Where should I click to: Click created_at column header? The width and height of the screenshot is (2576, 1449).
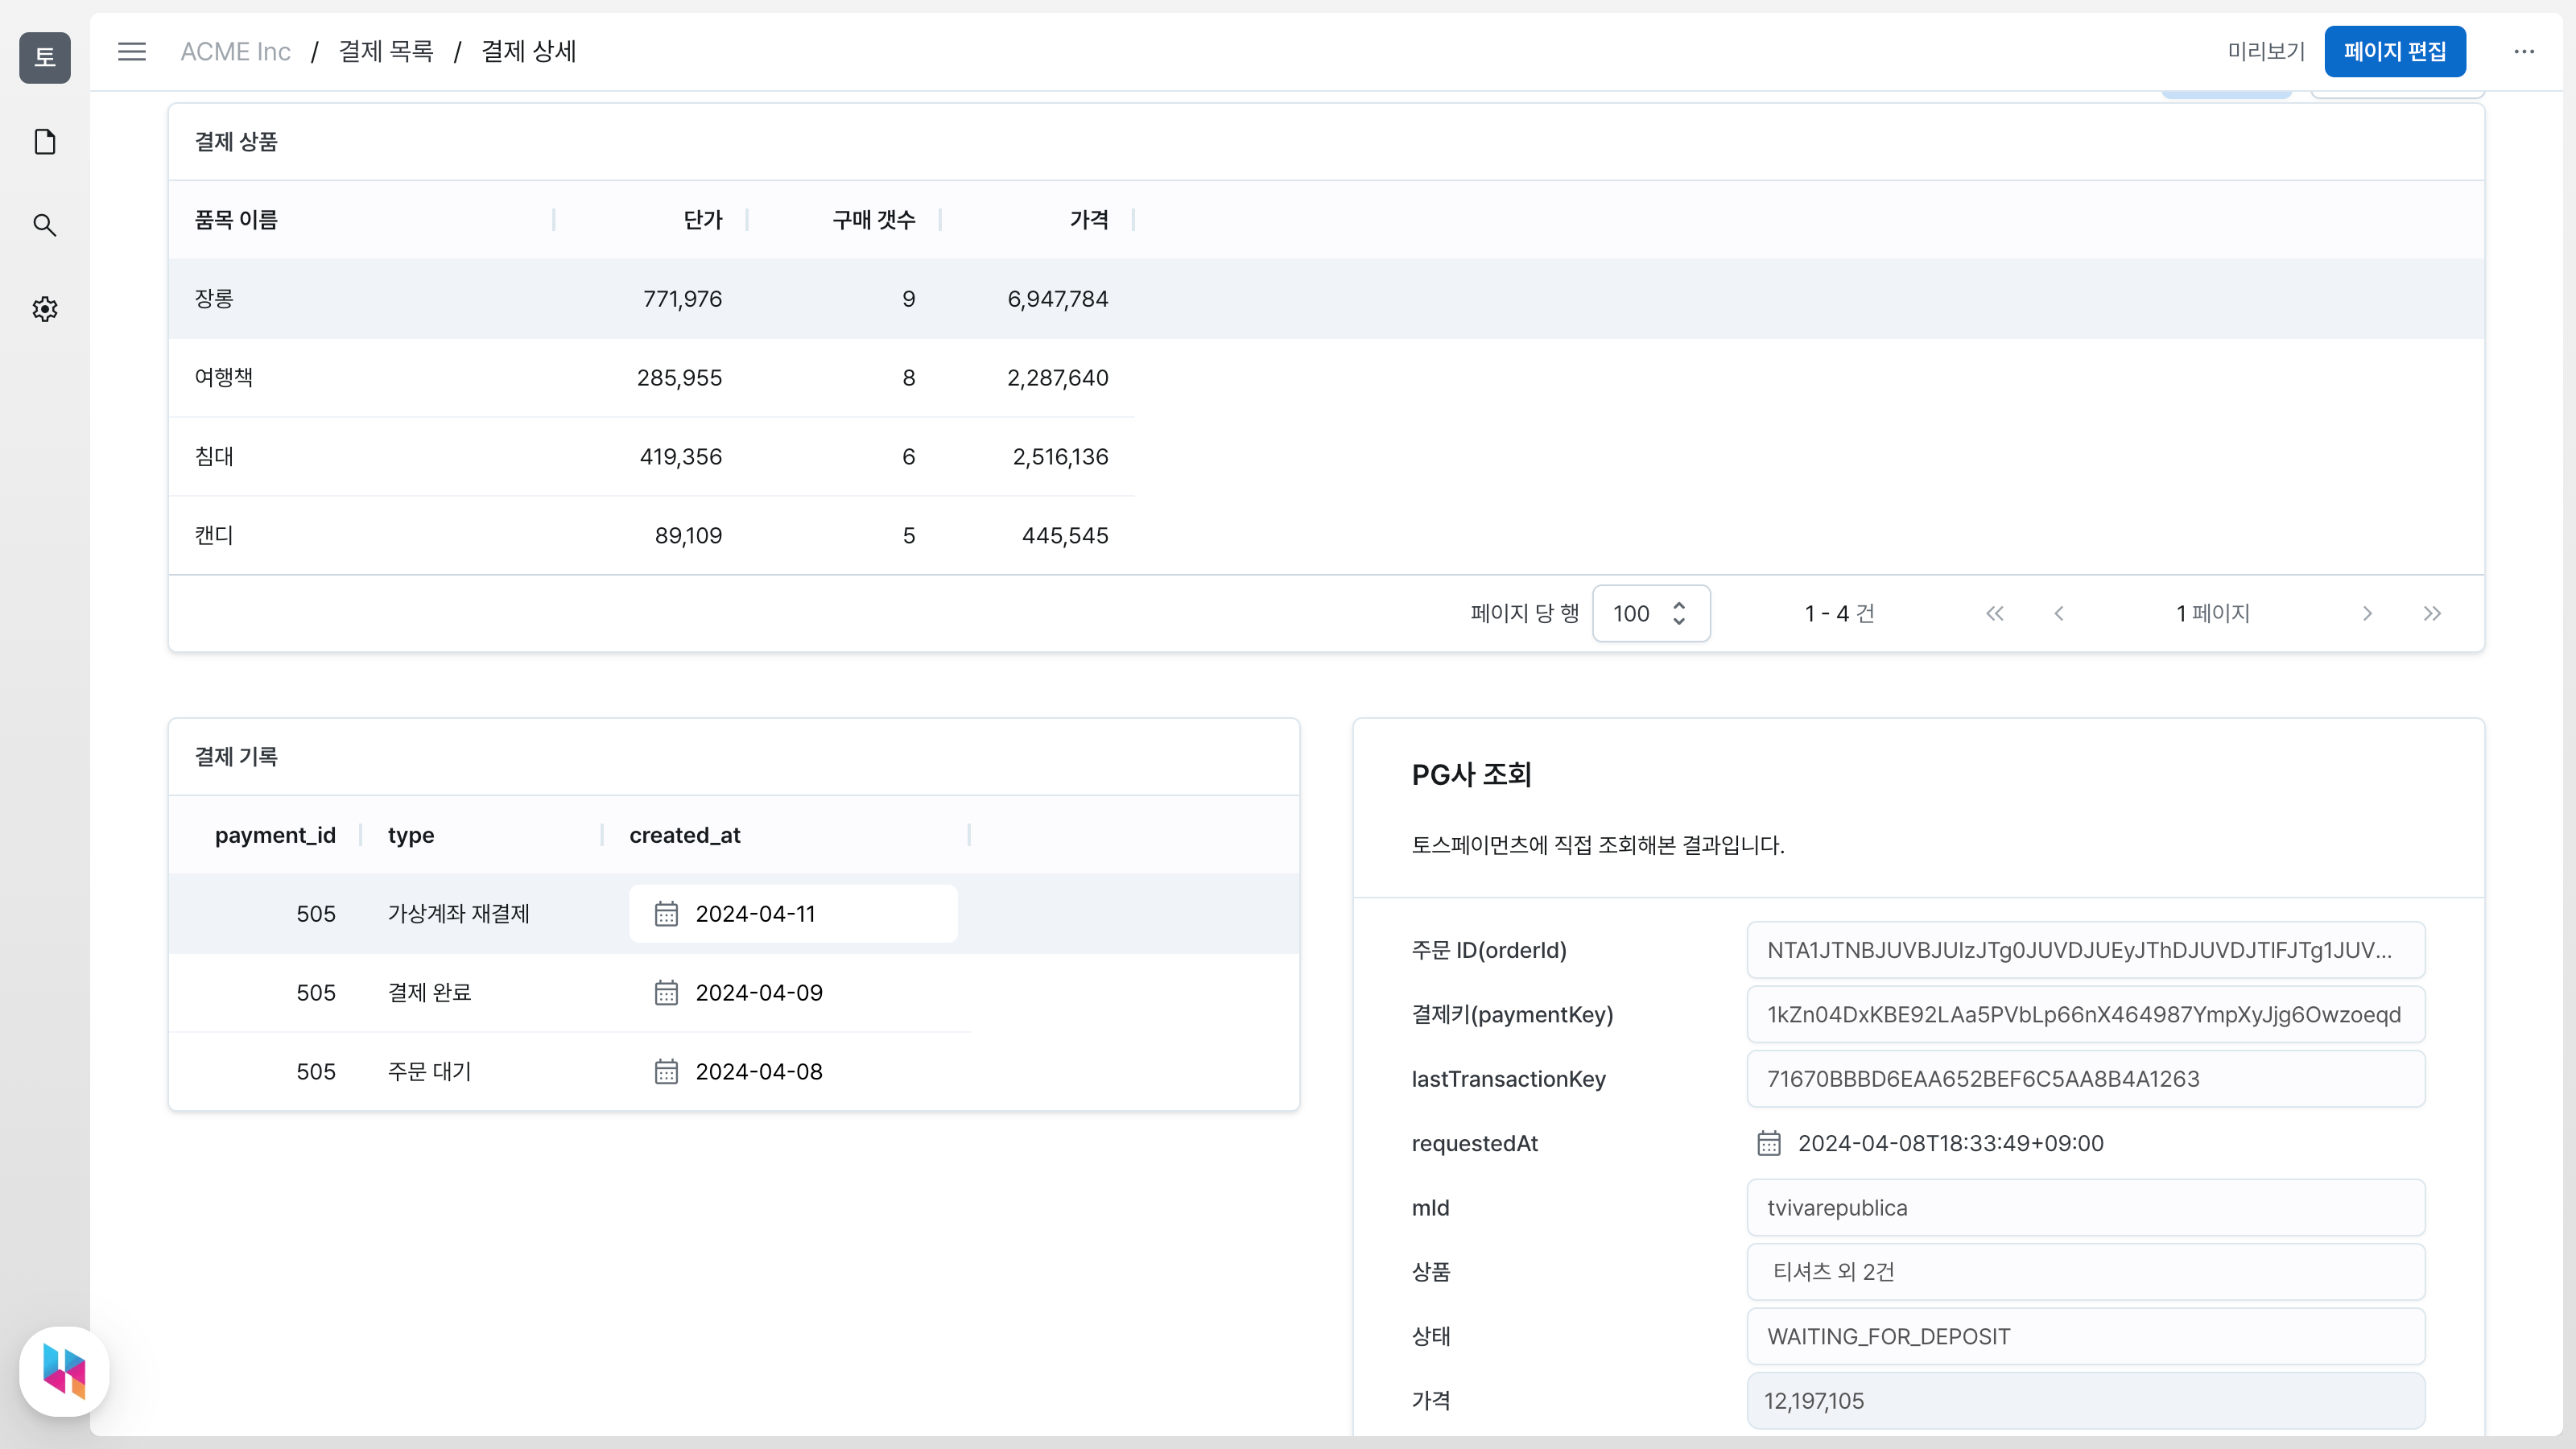[685, 835]
